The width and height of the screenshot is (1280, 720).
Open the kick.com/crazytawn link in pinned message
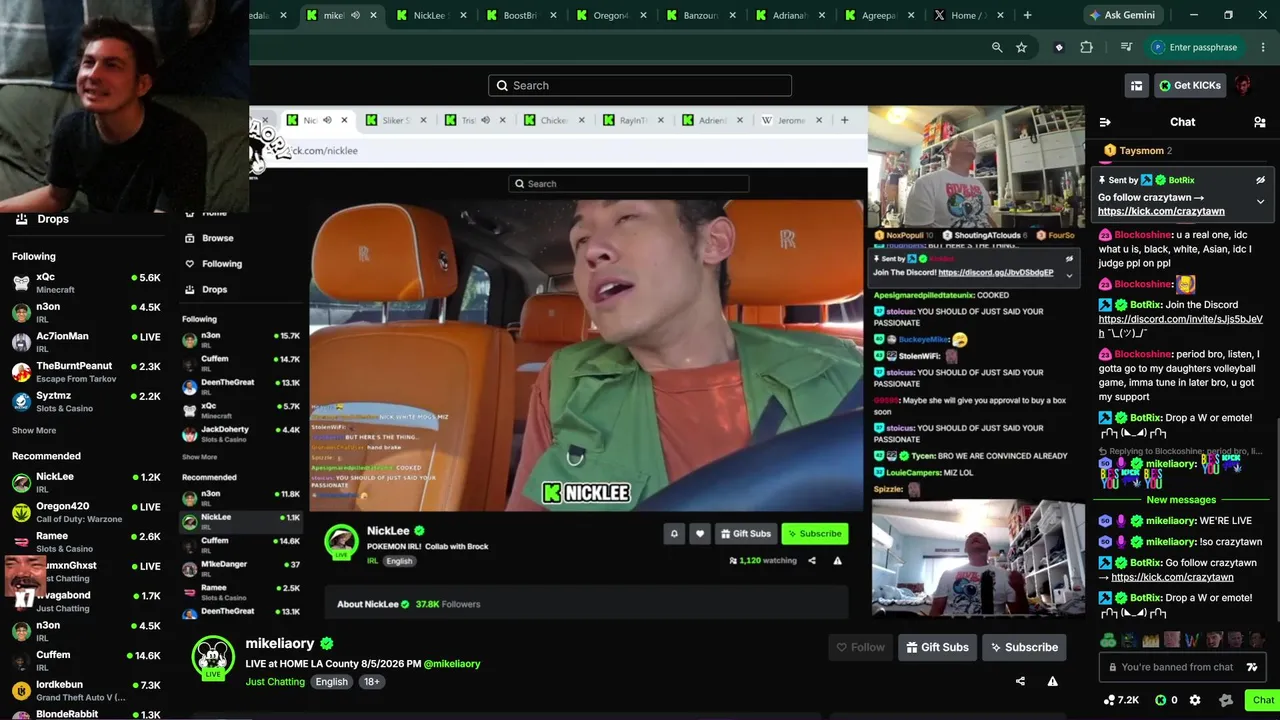(1161, 212)
